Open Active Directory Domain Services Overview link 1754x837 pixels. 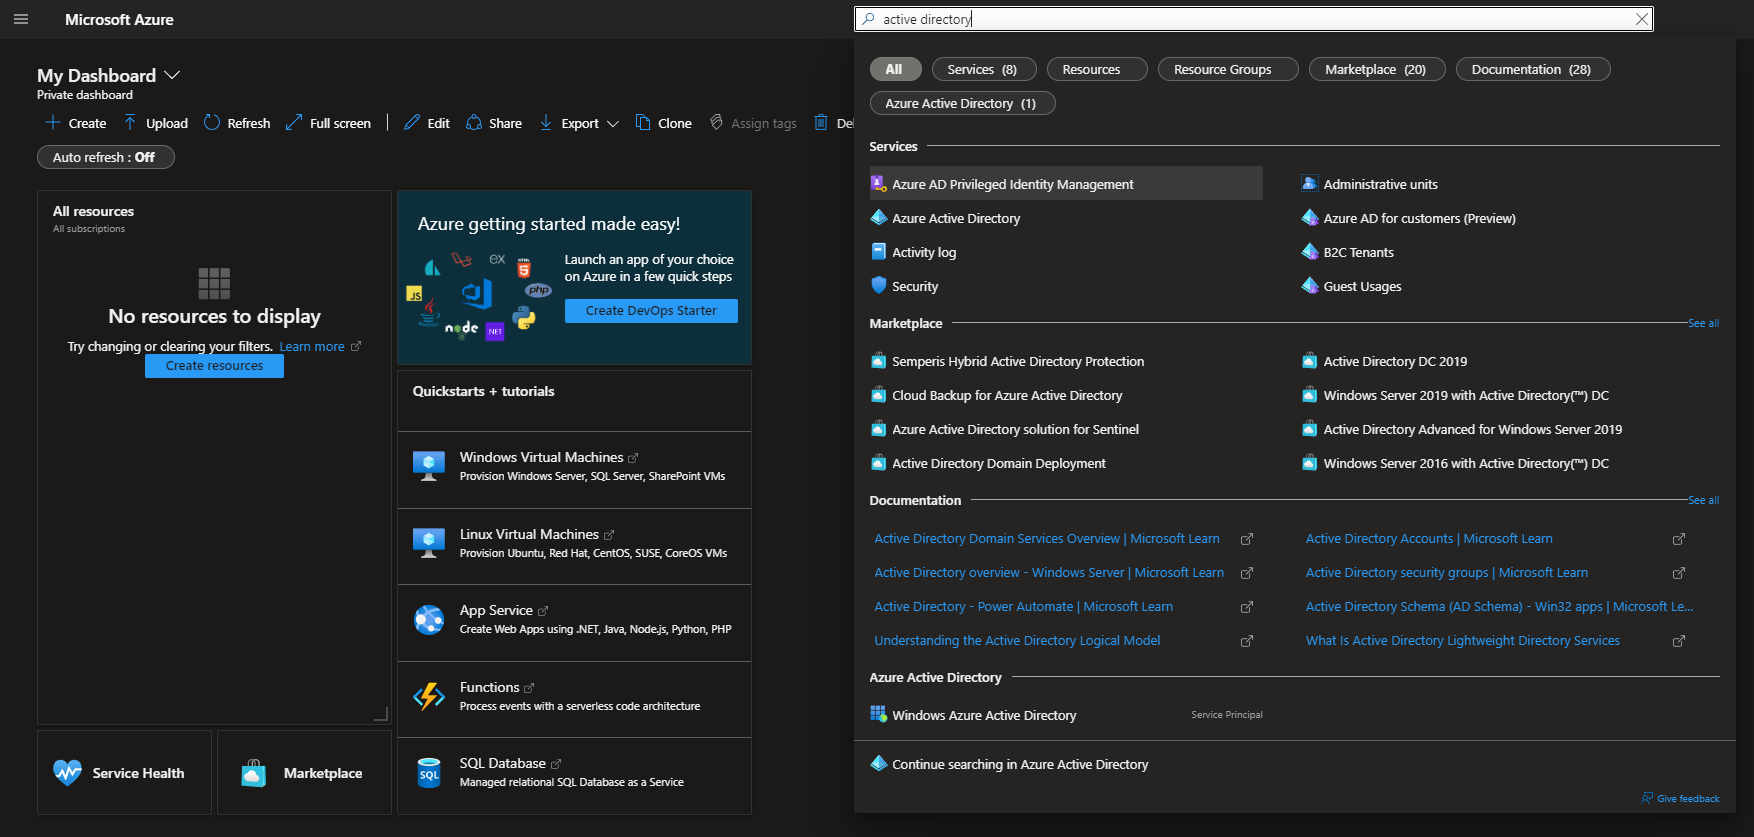click(x=1047, y=538)
